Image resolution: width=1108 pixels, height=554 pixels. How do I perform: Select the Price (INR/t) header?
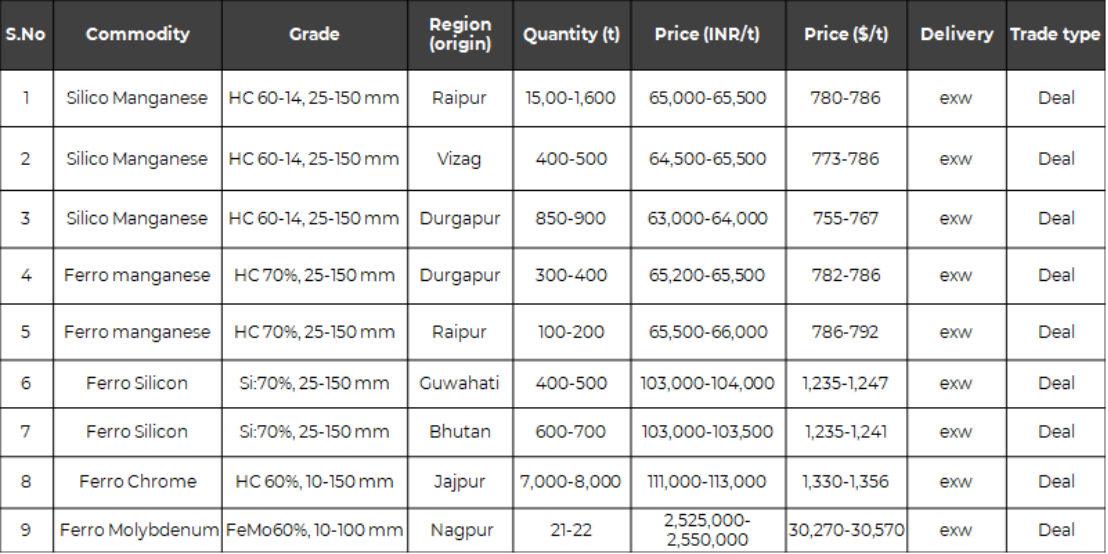707,35
